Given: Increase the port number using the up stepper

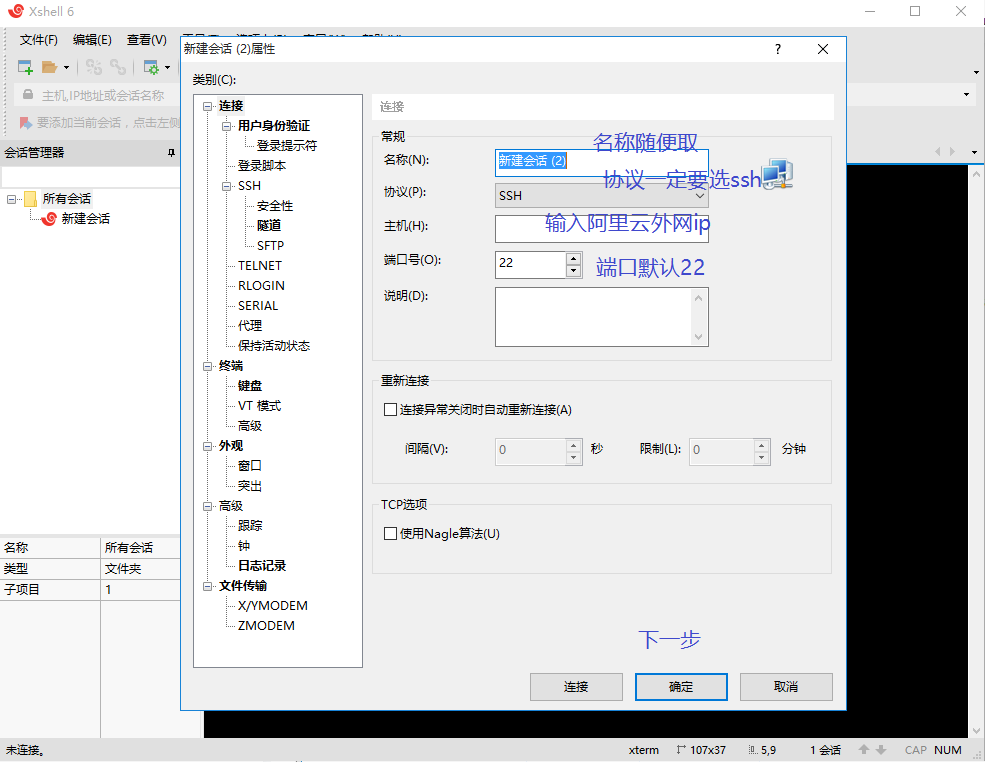Looking at the screenshot, I should click(571, 258).
